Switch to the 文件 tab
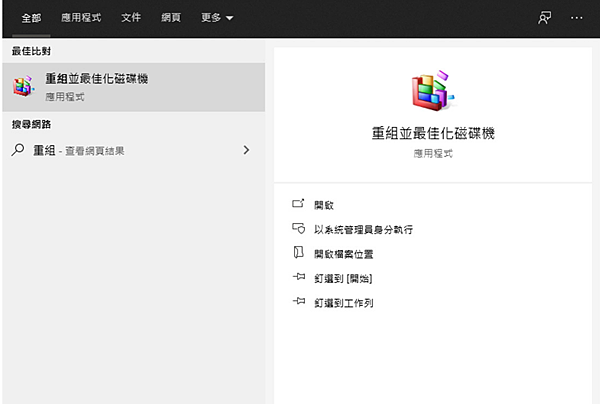 tap(131, 18)
